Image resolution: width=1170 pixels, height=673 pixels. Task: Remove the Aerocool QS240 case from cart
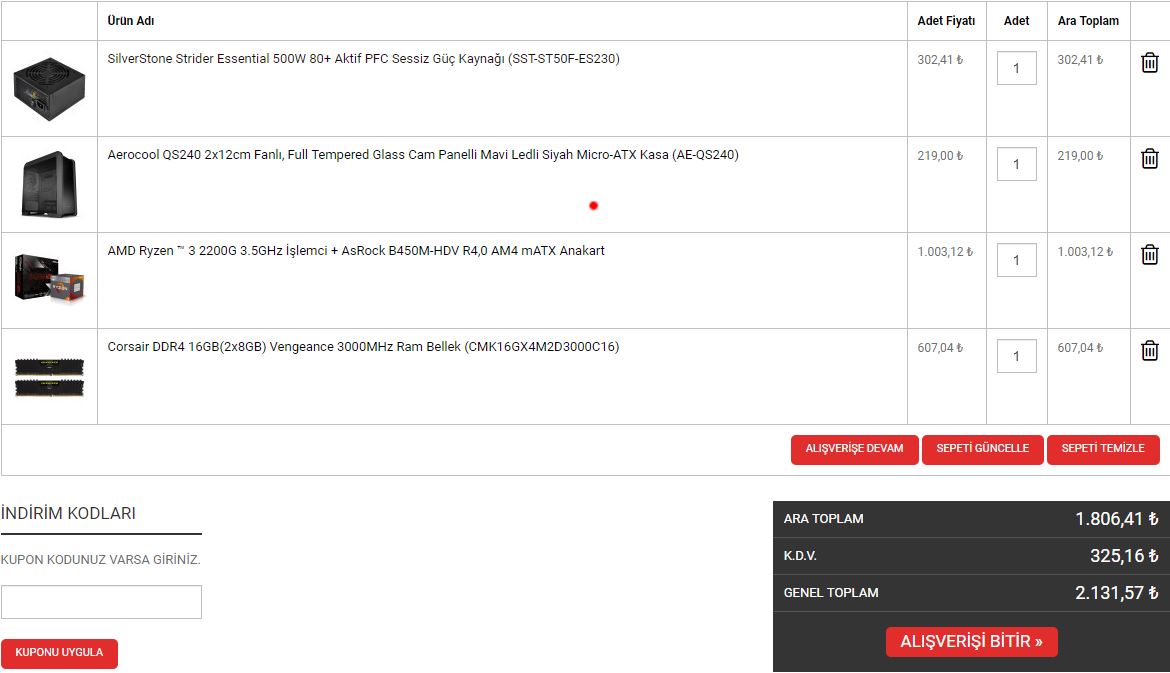click(1150, 159)
